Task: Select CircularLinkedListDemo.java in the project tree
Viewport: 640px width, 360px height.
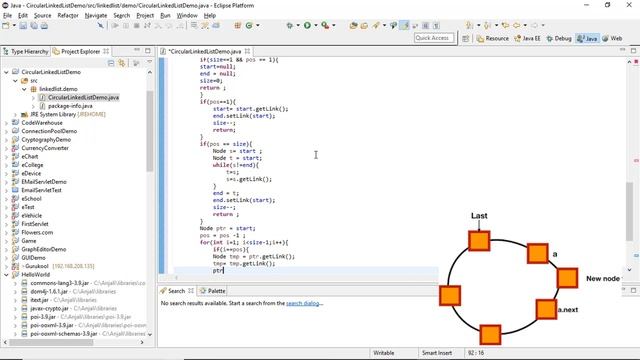Action: (x=83, y=98)
